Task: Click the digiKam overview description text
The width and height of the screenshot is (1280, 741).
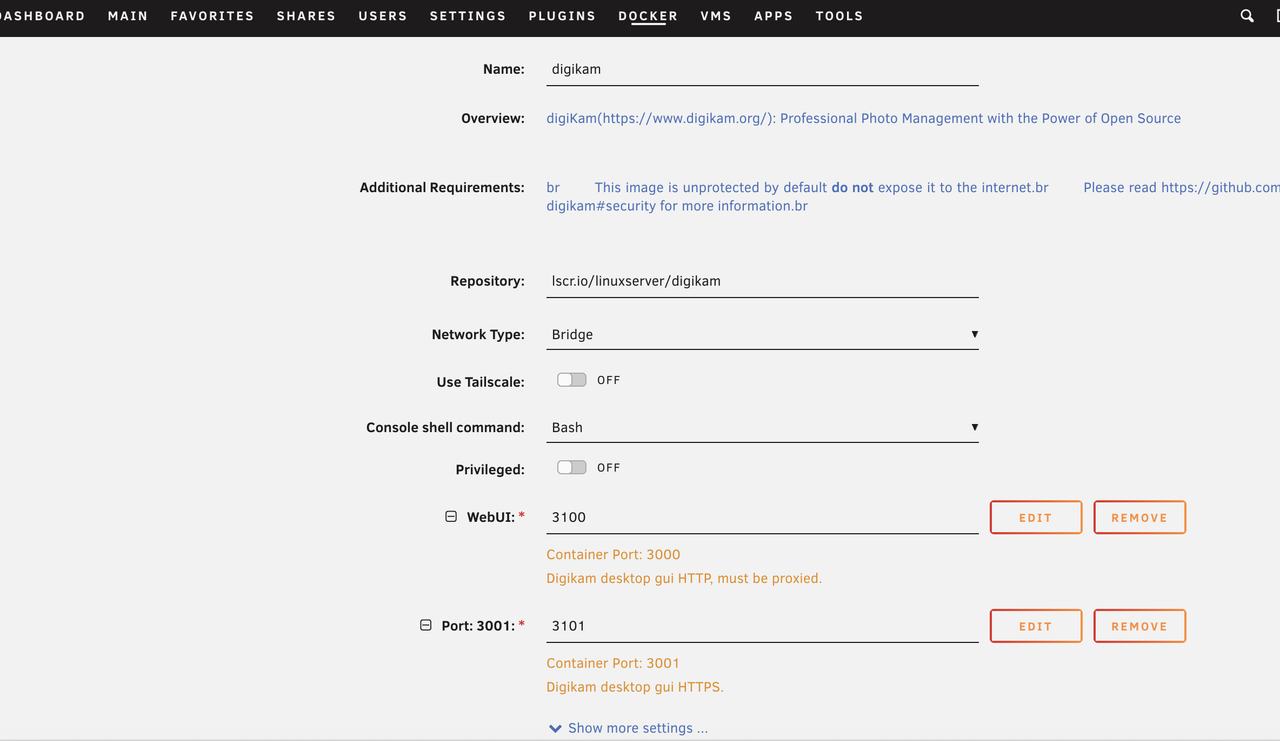Action: (863, 118)
